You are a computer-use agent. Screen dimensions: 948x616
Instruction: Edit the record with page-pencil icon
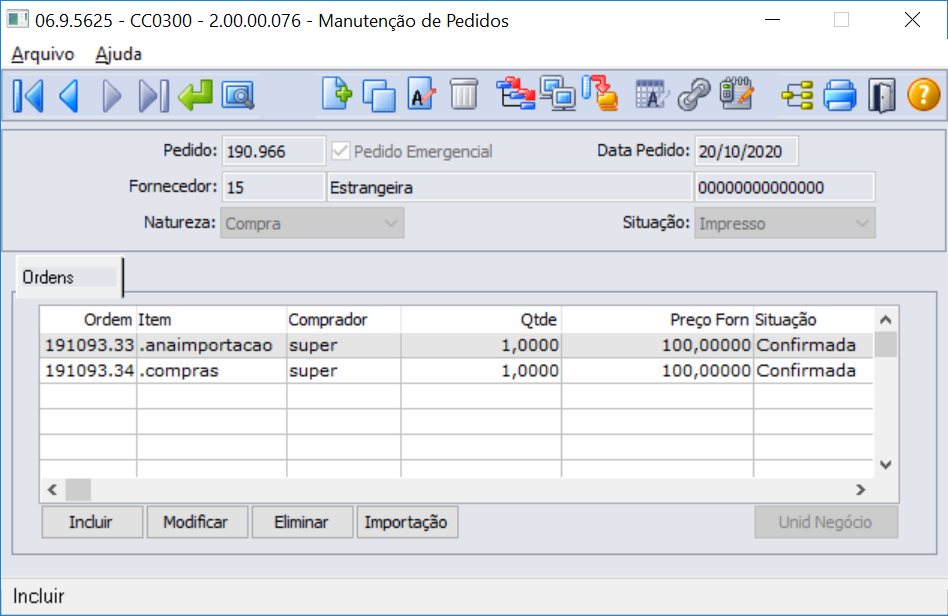tap(421, 94)
